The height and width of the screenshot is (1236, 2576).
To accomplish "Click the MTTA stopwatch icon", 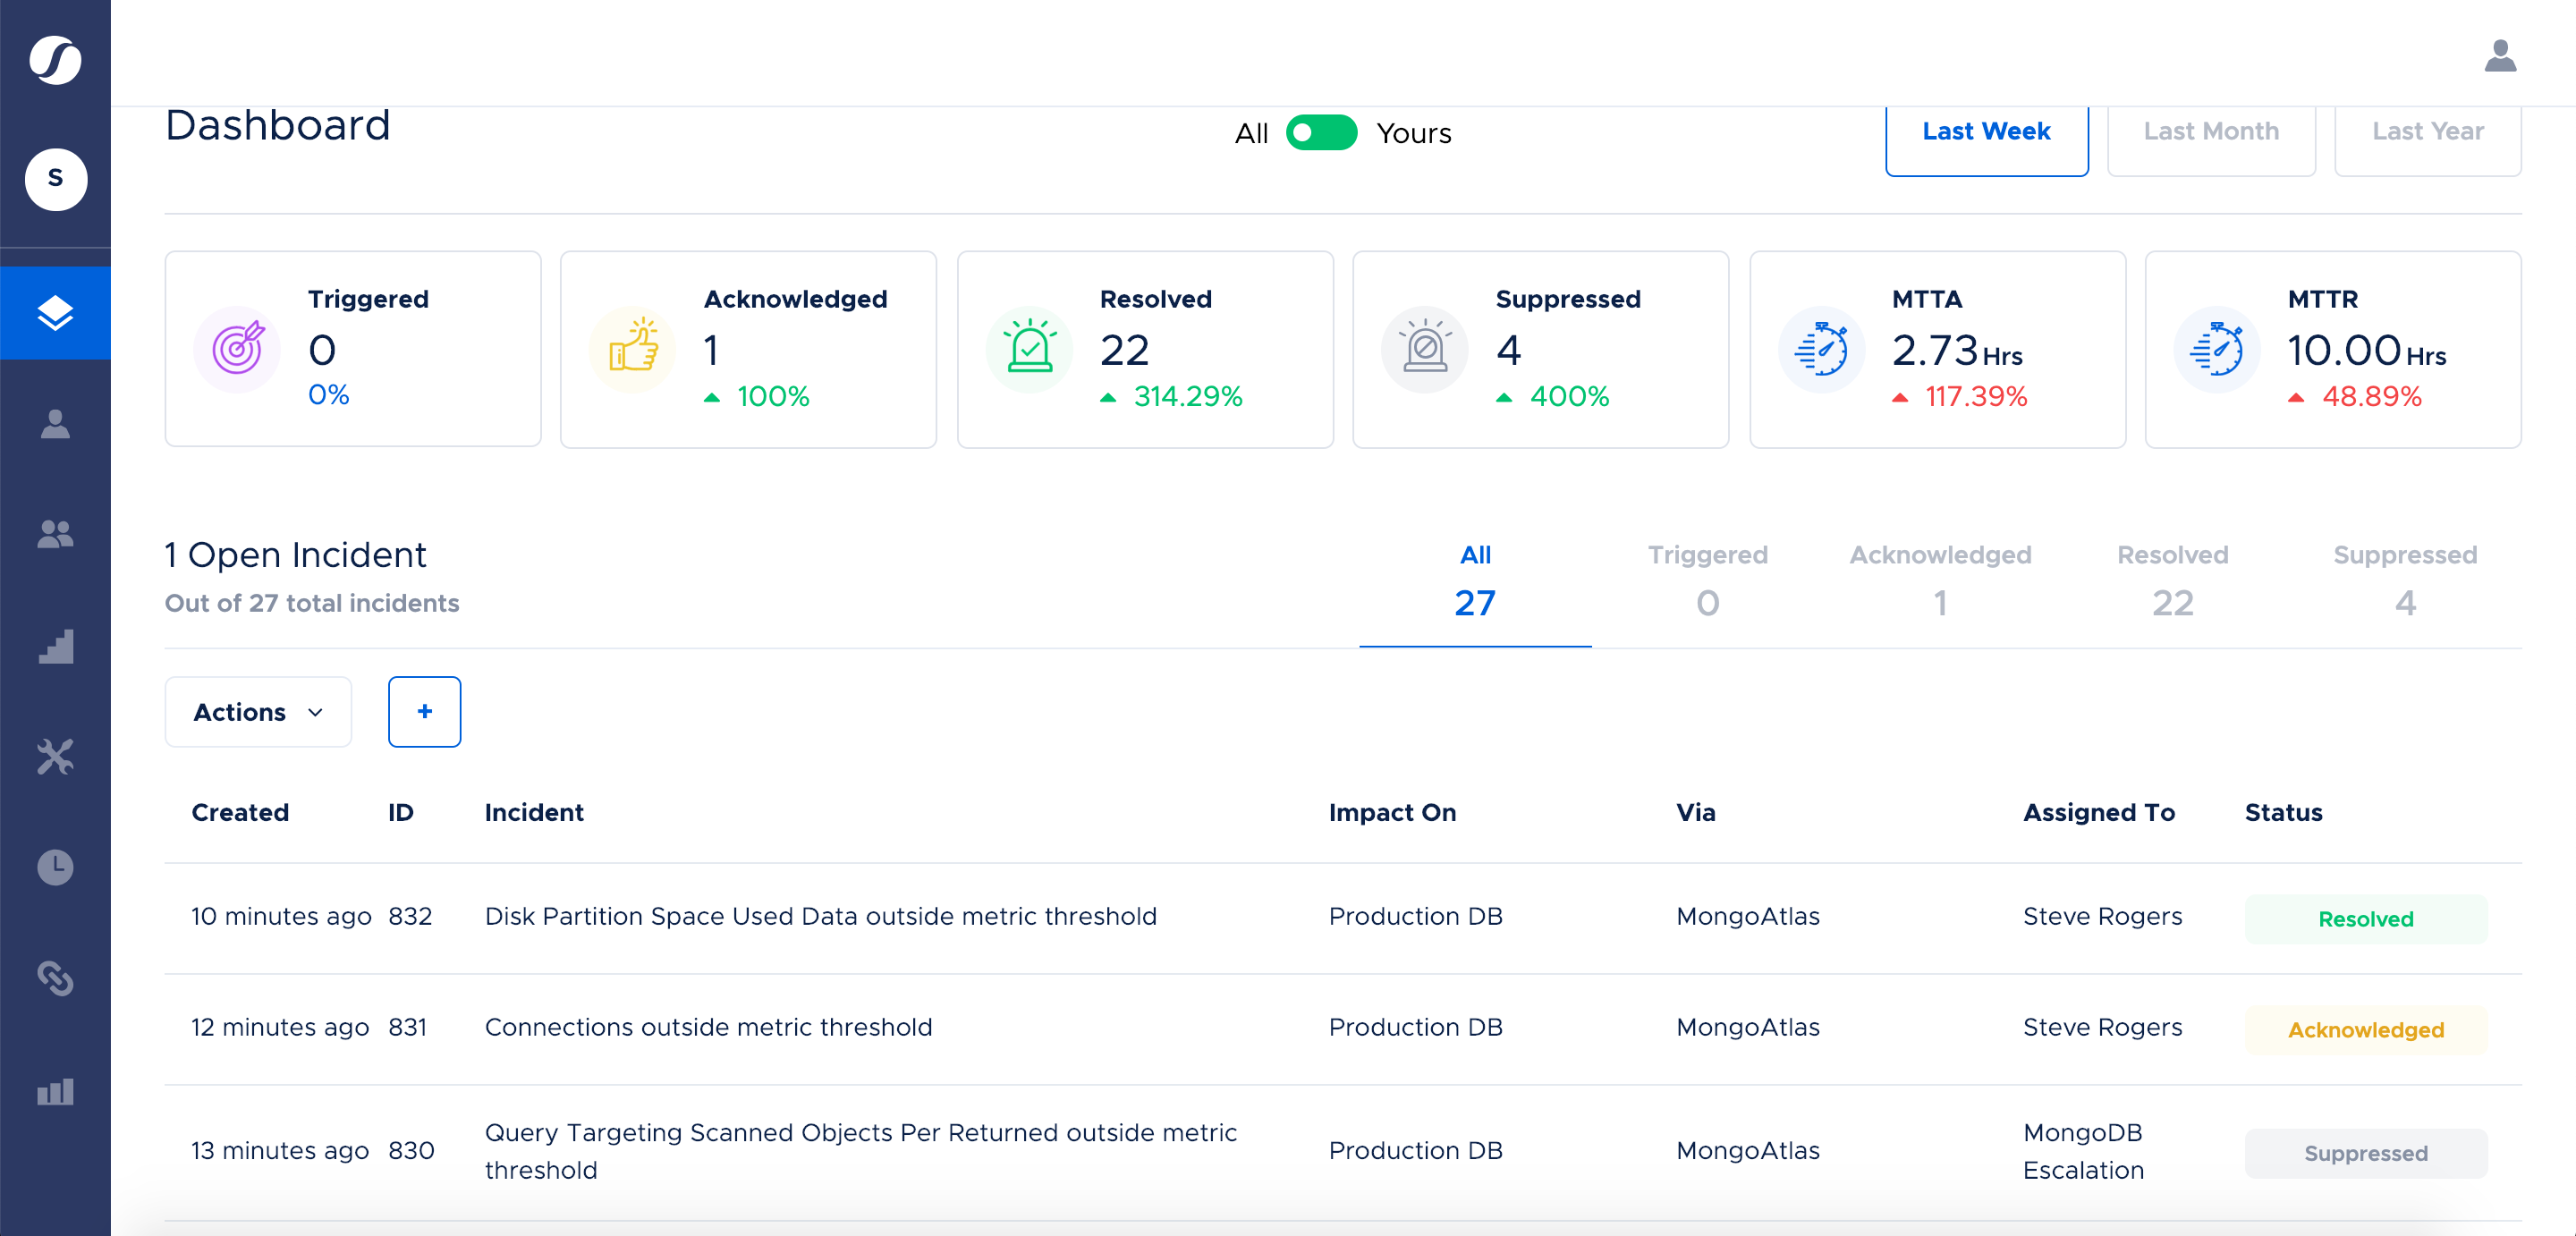I will coord(1821,349).
